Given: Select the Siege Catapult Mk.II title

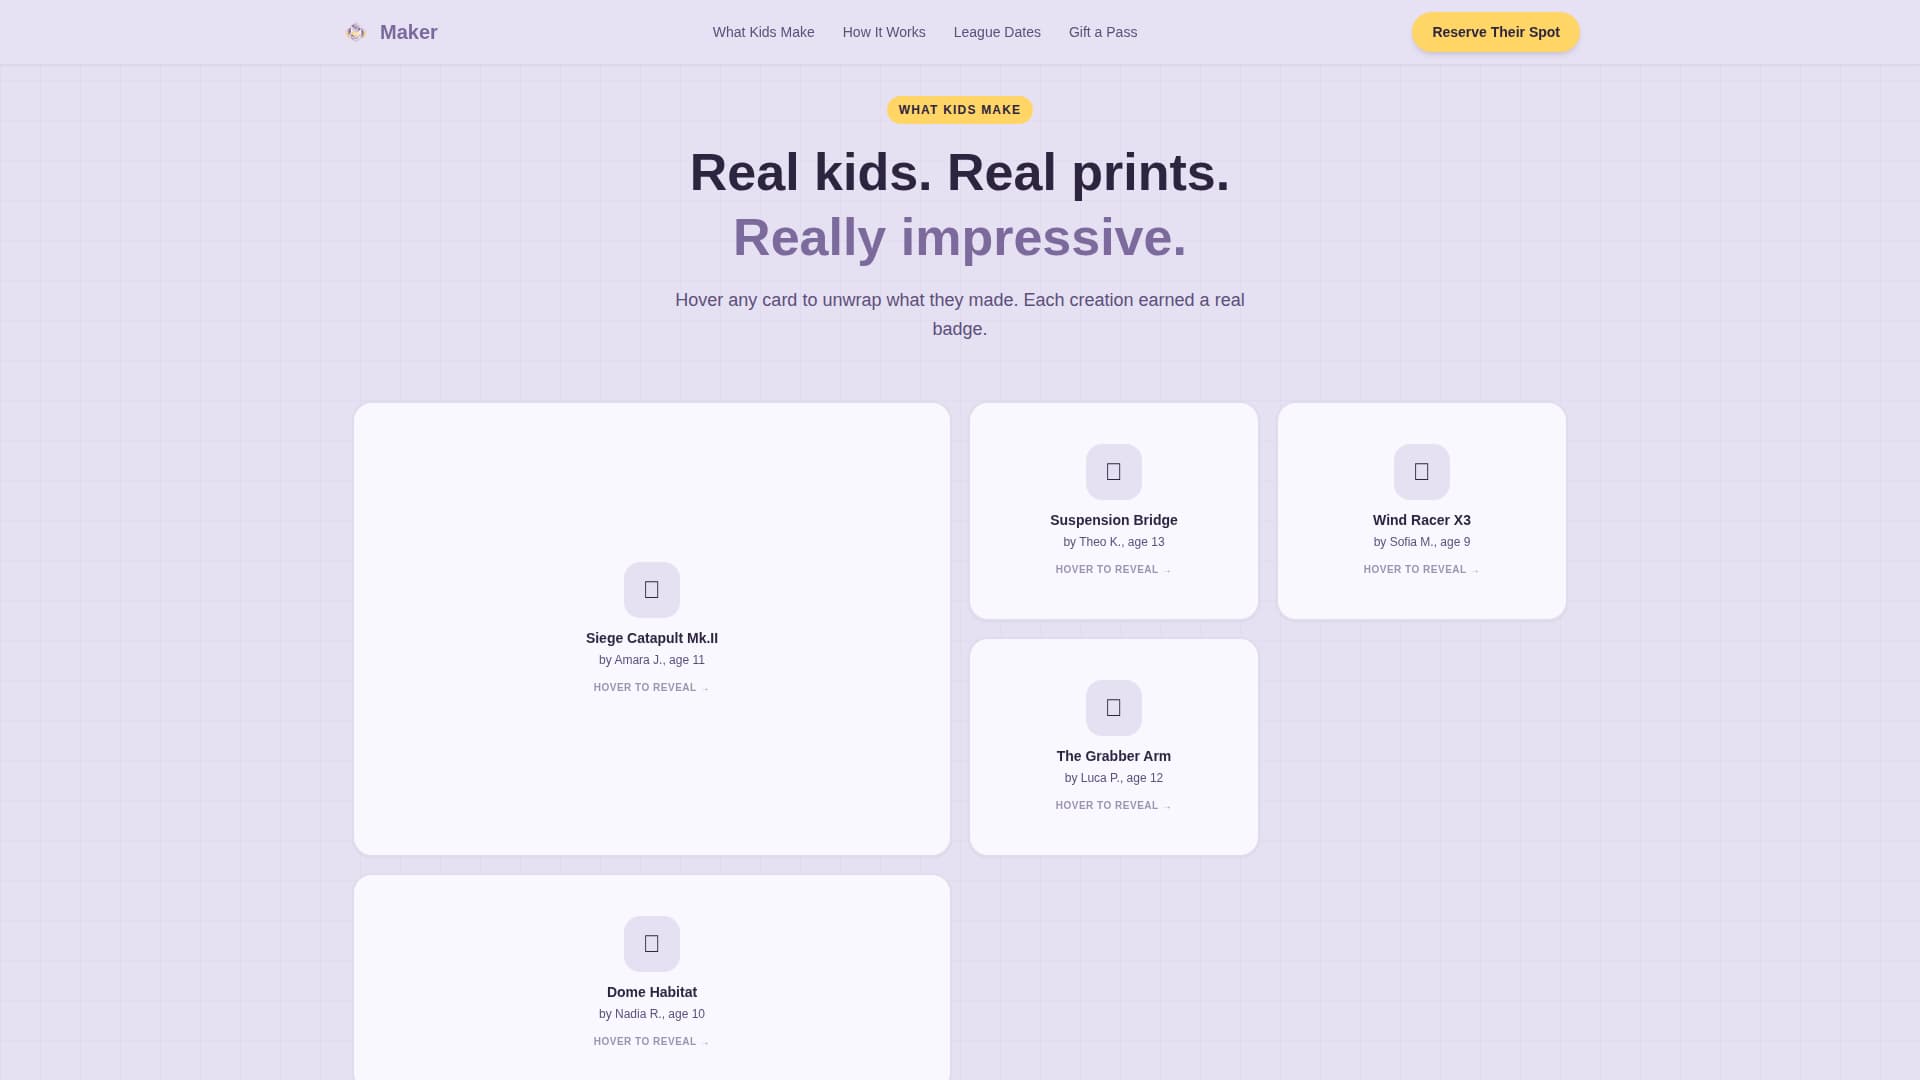Looking at the screenshot, I should [652, 638].
